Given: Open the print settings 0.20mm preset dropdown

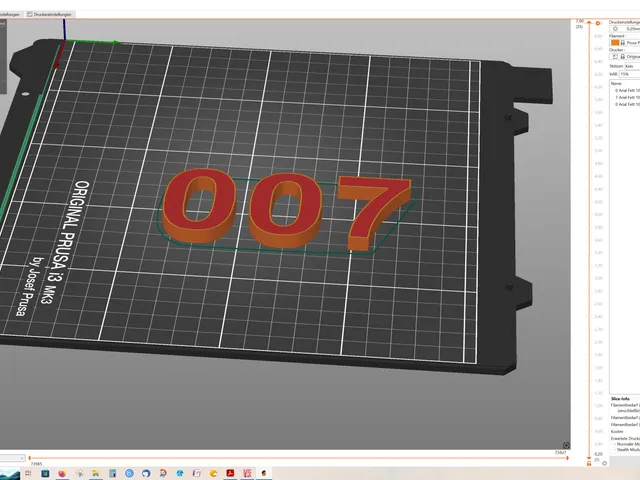Looking at the screenshot, I should (624, 29).
